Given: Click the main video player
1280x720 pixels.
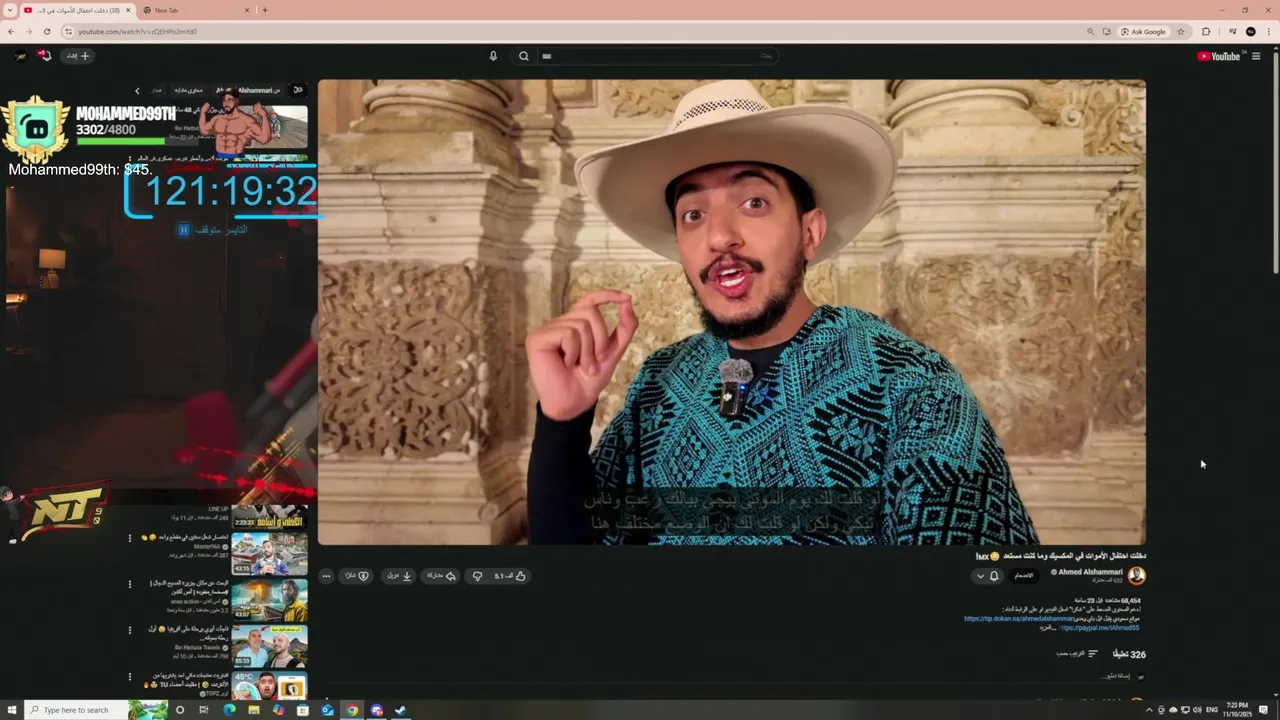Looking at the screenshot, I should 732,312.
